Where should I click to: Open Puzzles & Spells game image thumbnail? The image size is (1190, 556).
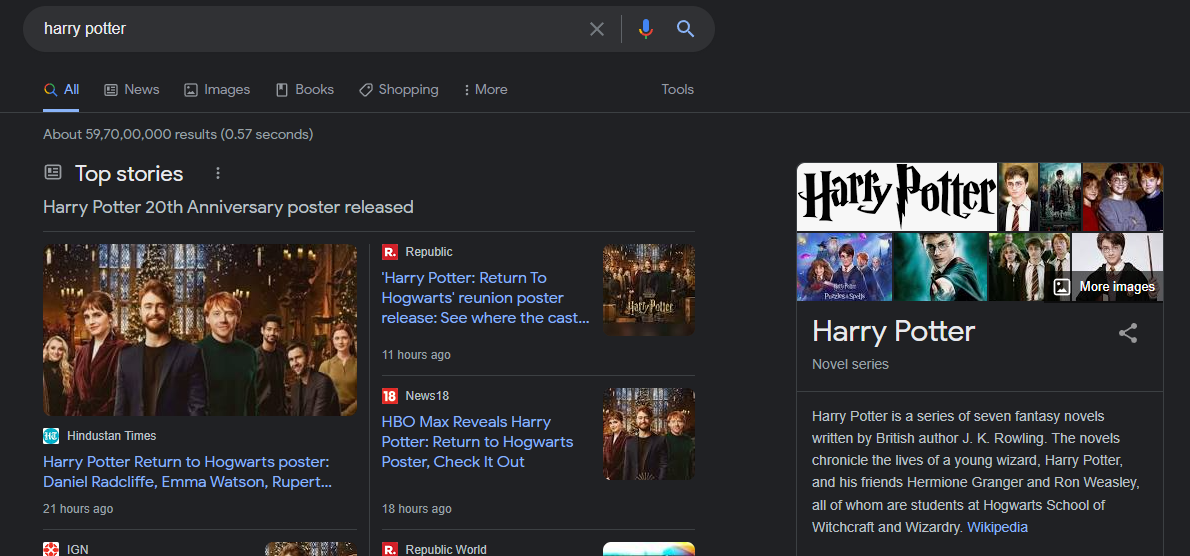tap(844, 267)
